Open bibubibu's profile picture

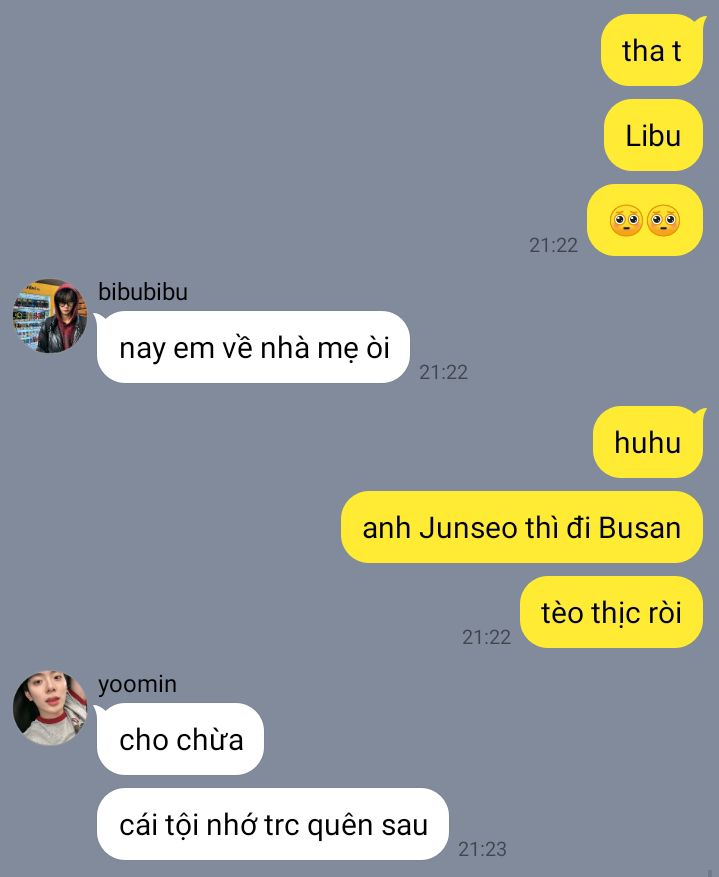pyautogui.click(x=50, y=316)
